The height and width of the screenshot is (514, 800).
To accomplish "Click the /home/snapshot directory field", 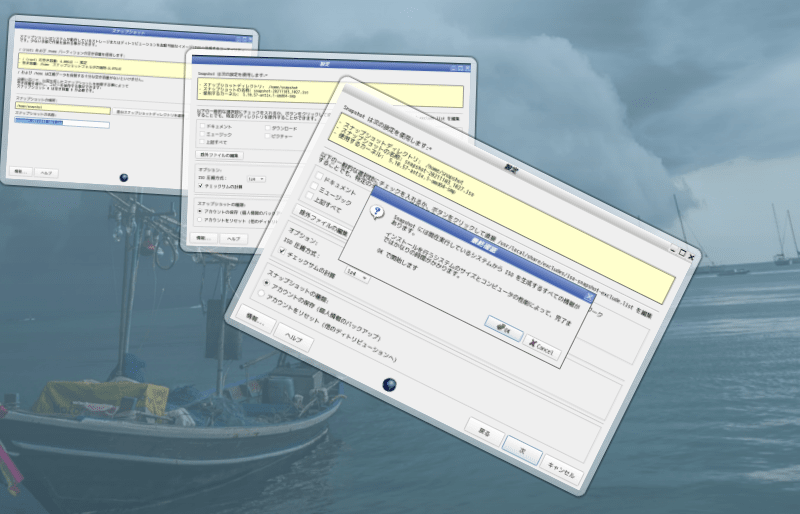I will point(63,108).
